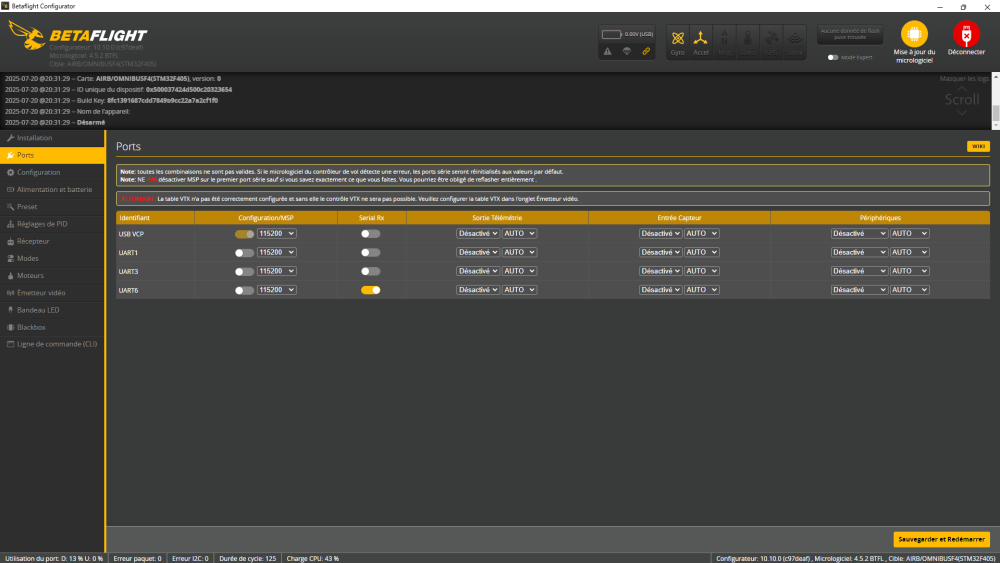Toggle Mode Expert switch
Viewport: 1000px width, 563px height.
[x=833, y=58]
